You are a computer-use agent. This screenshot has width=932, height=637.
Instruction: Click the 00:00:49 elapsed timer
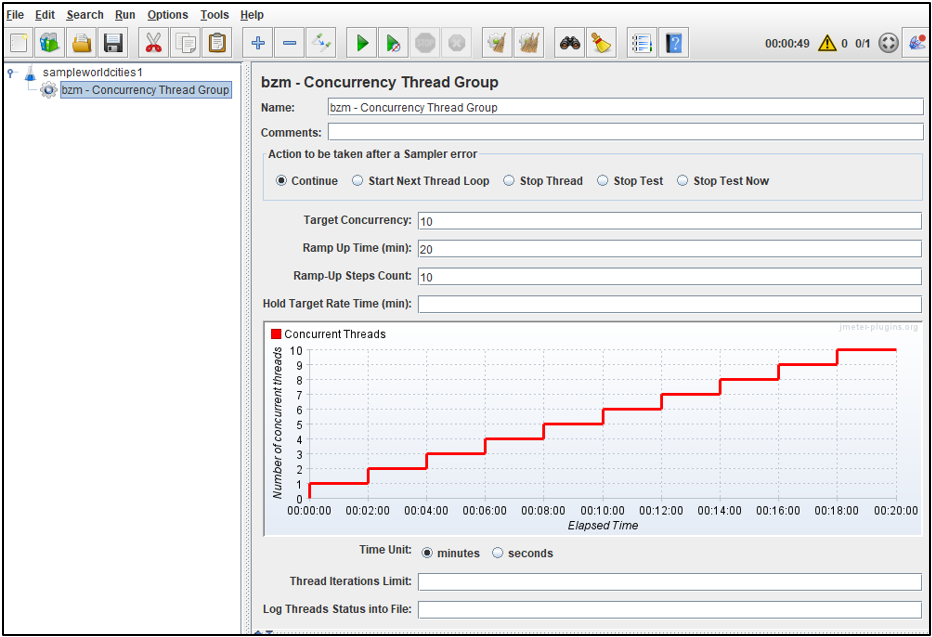click(787, 43)
